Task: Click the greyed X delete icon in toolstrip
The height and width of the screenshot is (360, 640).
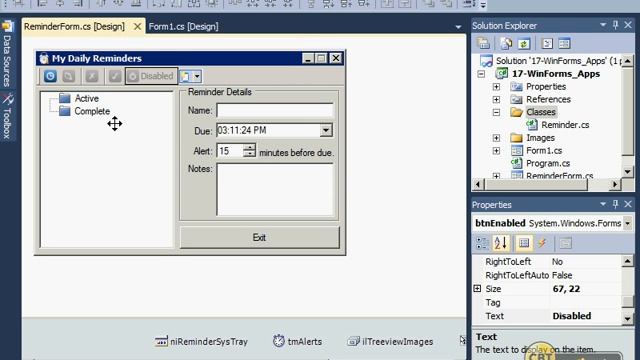Action: 92,76
